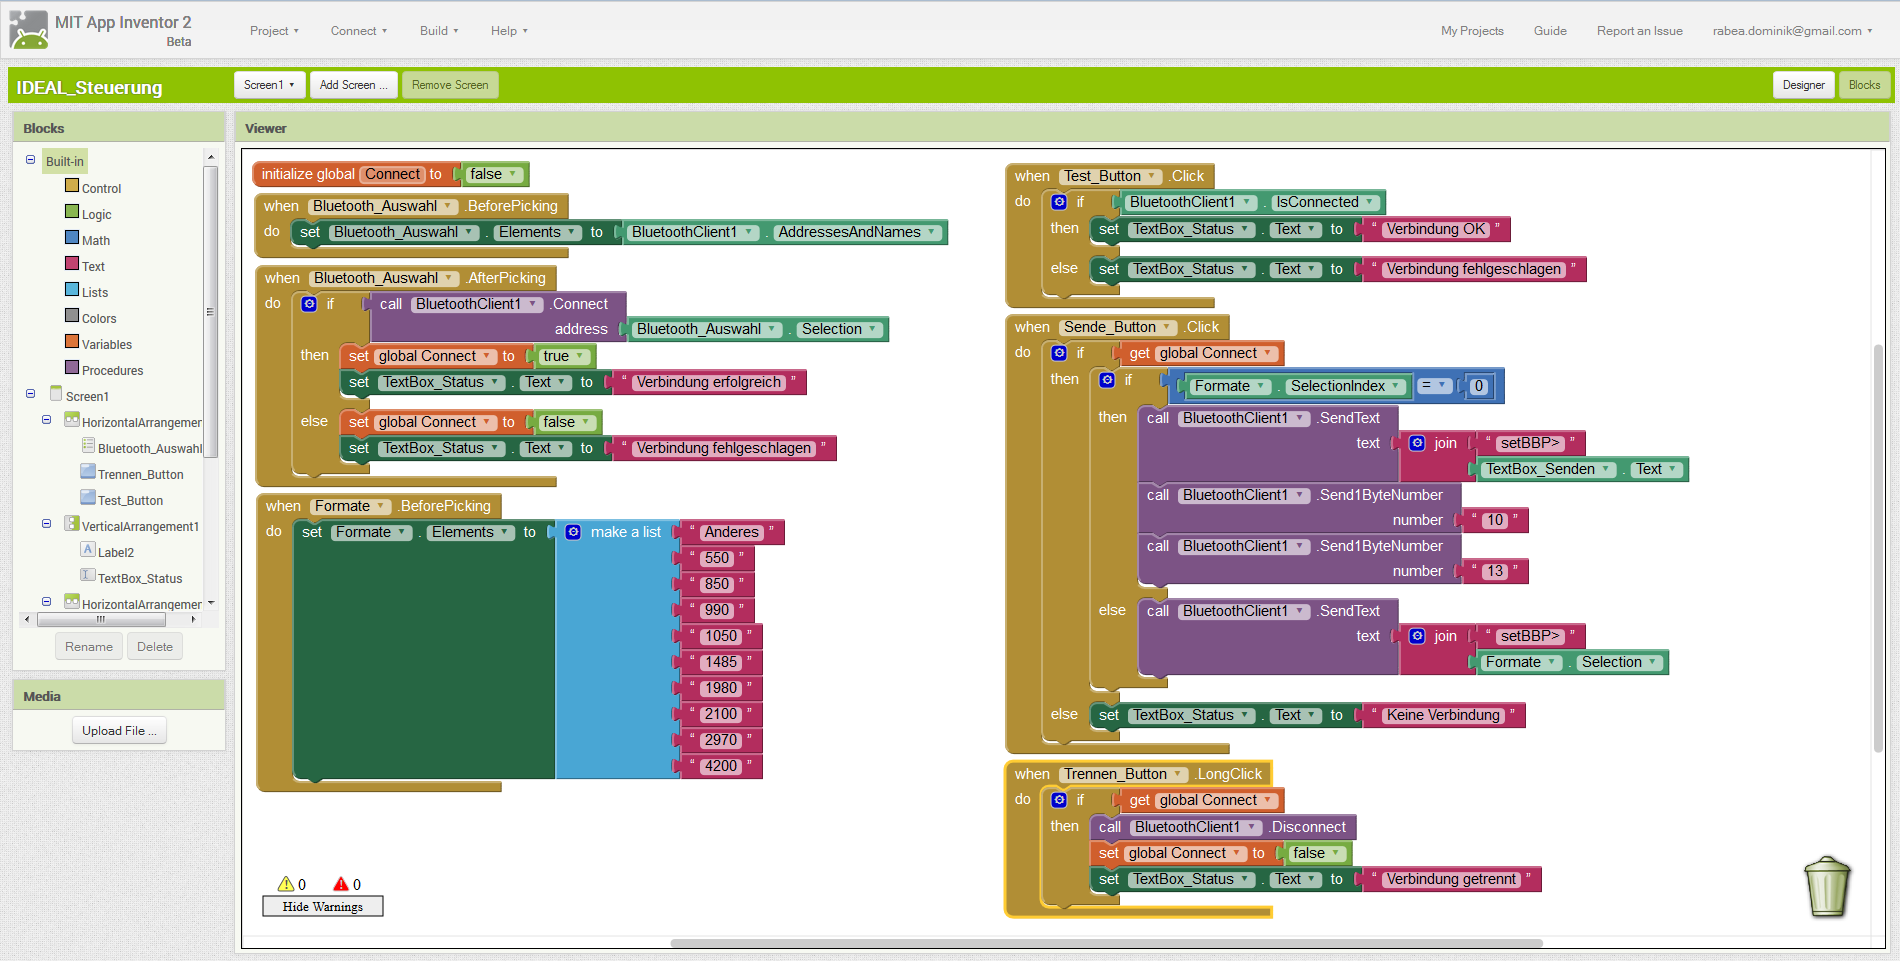
Task: Open Report an Issue link
Action: tap(1639, 31)
